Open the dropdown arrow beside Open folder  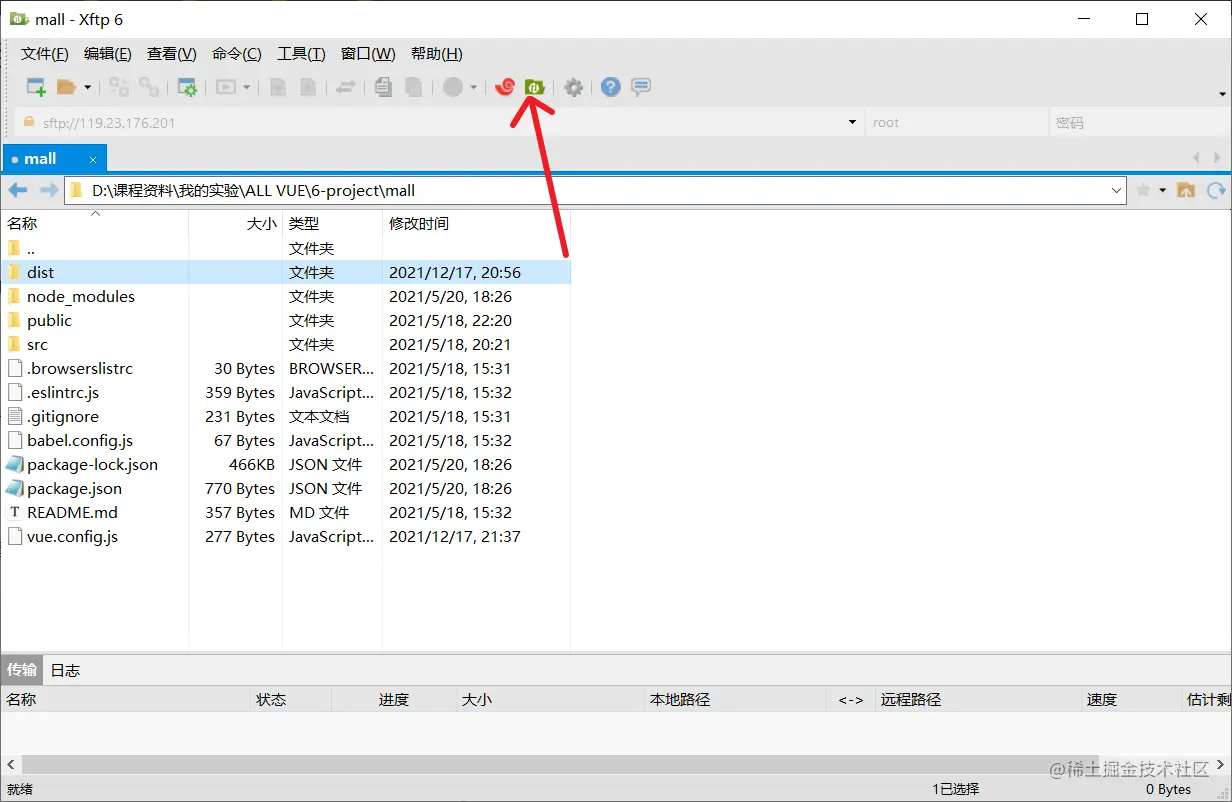coord(87,88)
